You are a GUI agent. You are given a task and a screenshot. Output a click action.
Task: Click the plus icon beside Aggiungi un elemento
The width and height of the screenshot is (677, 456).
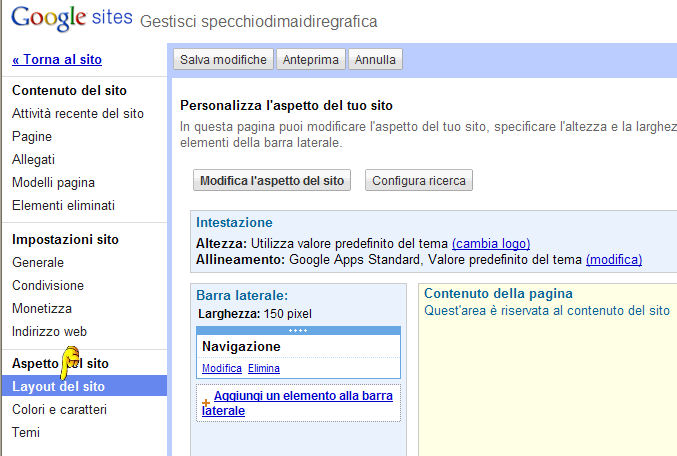click(x=206, y=401)
